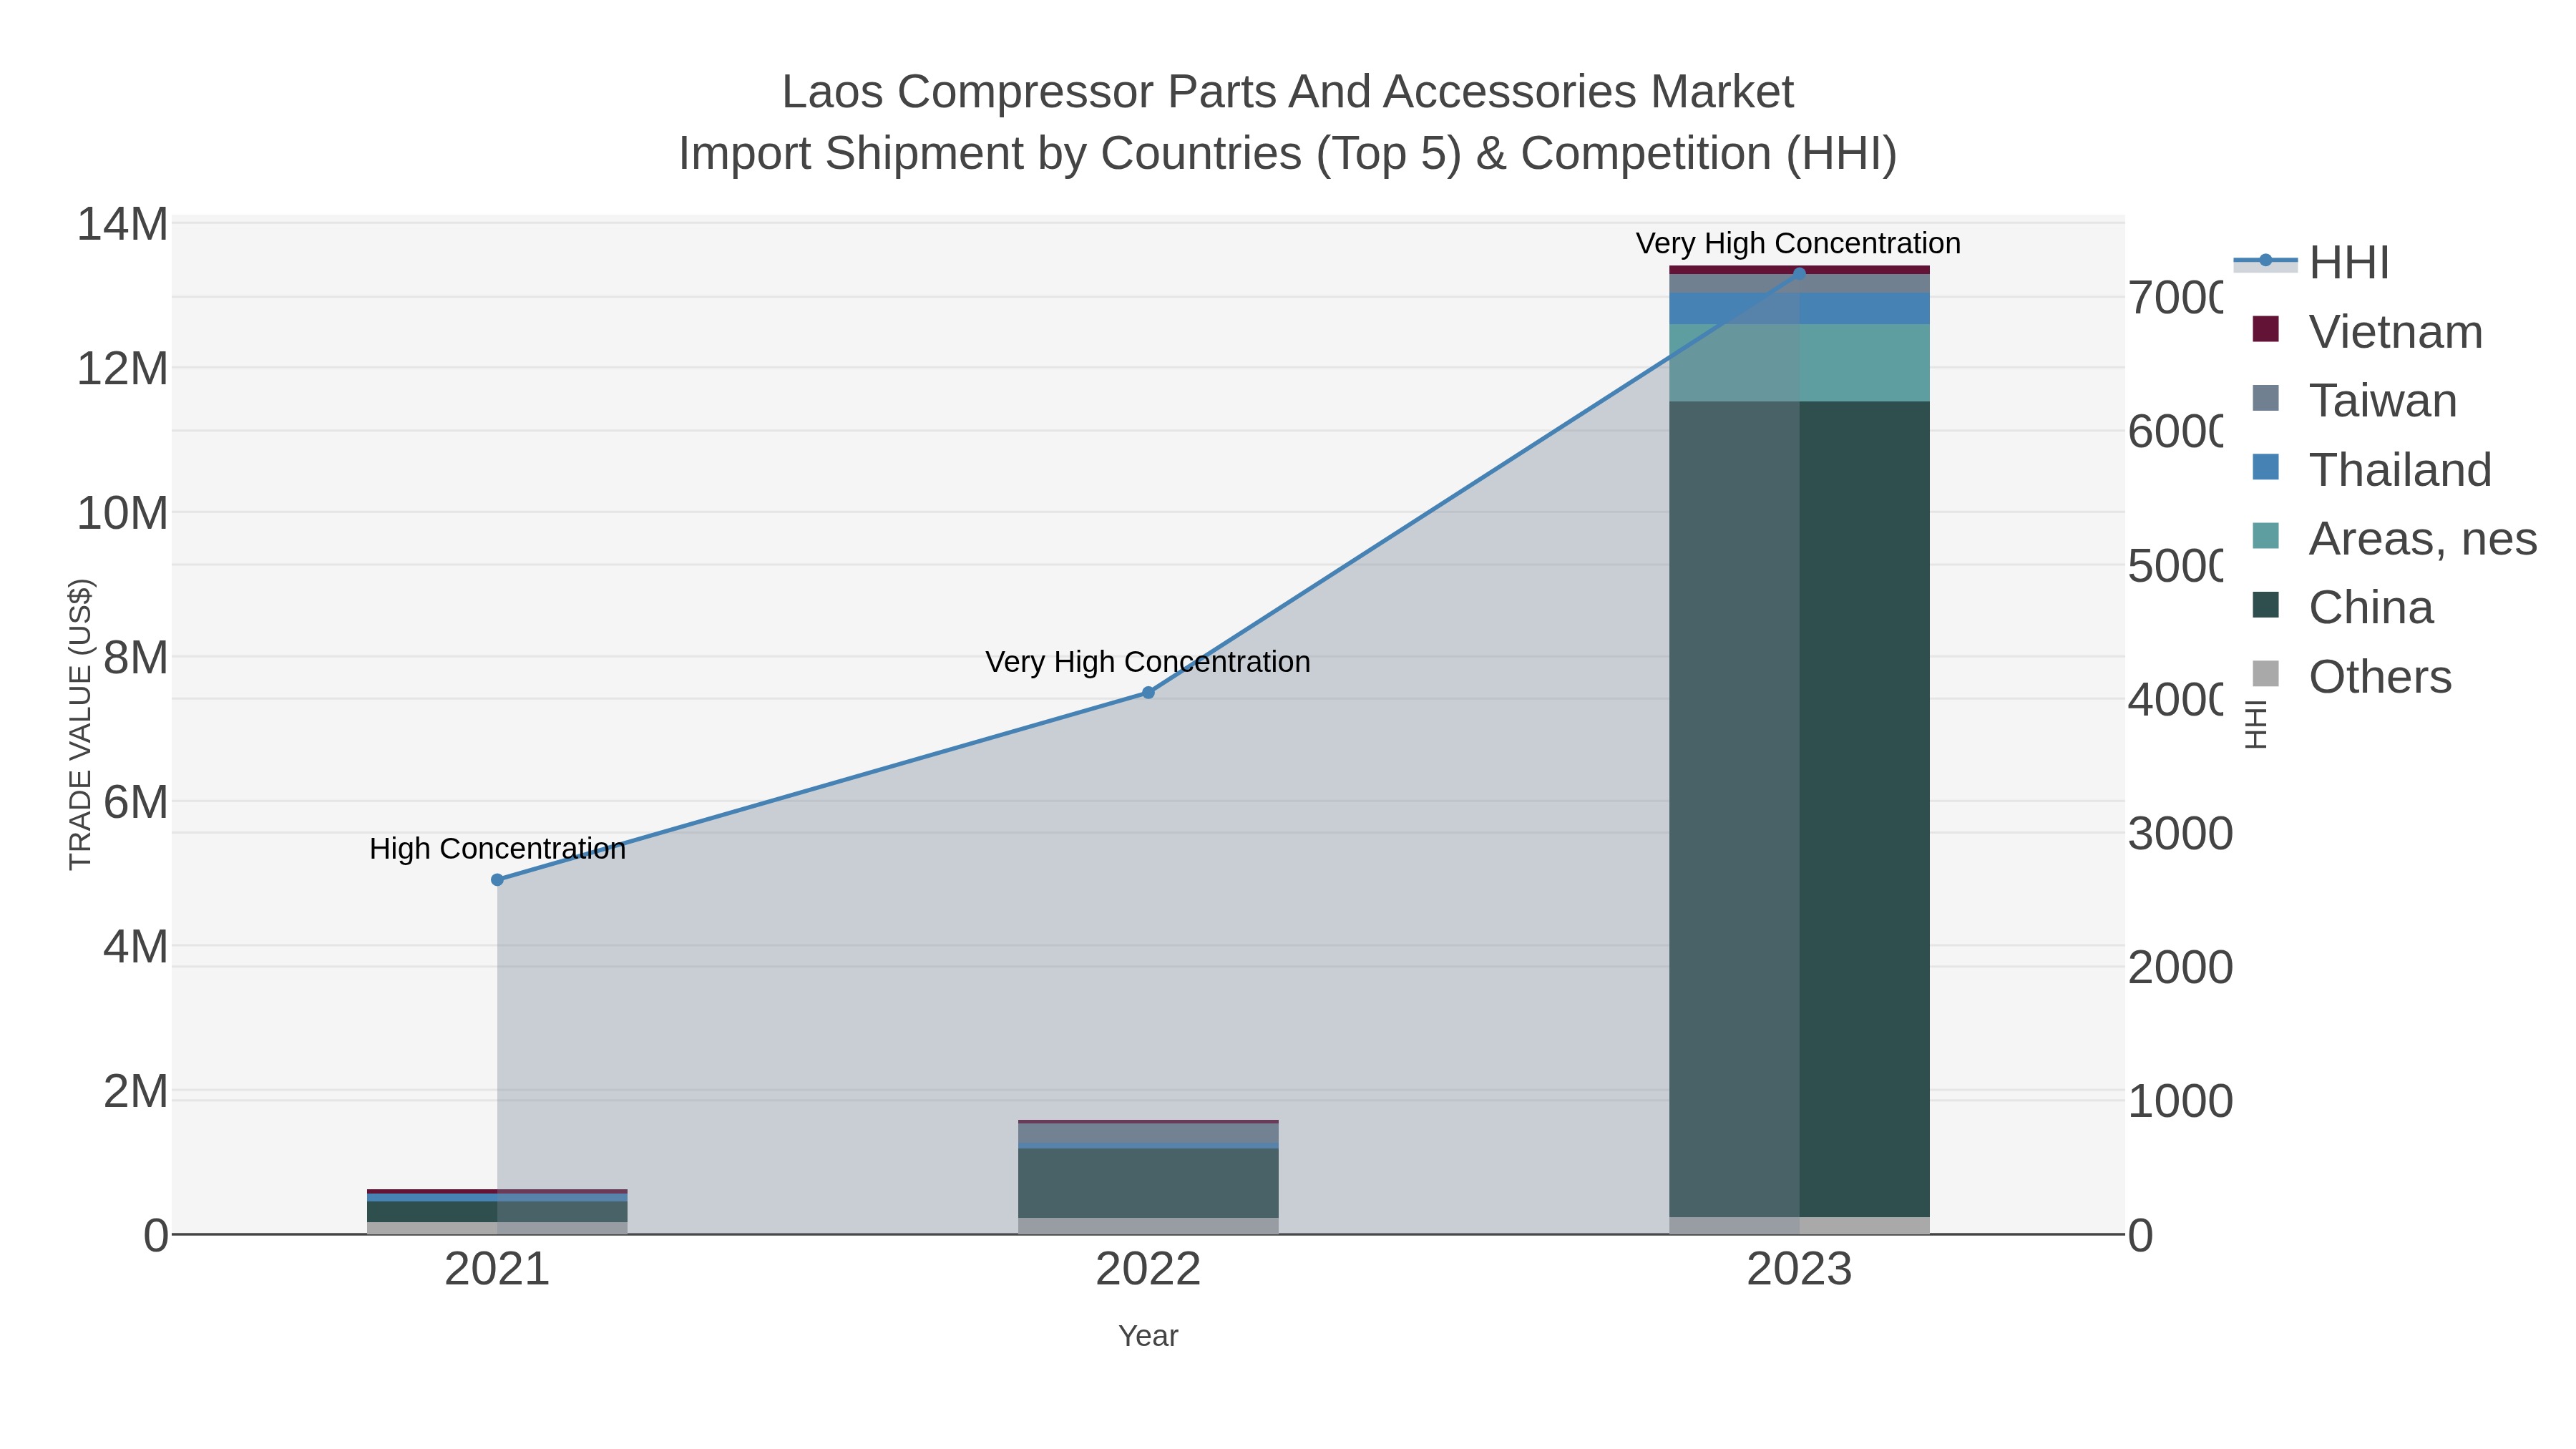The height and width of the screenshot is (1449, 2576).
Task: Click the 2022 x-axis label
Action: point(1148,1270)
